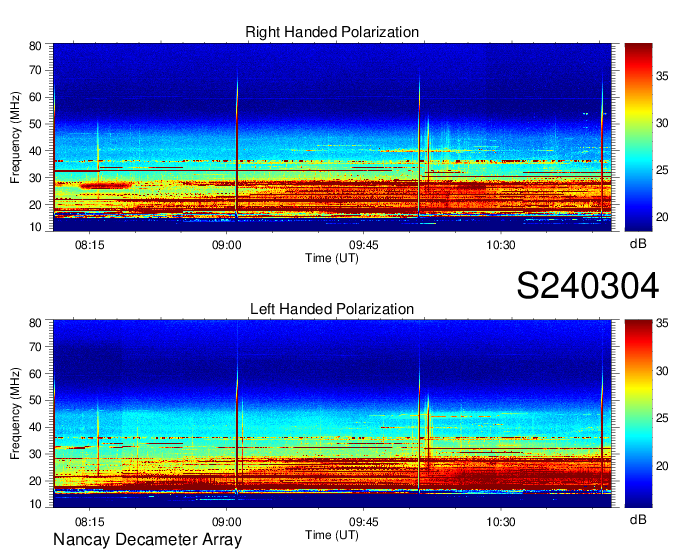Click the "Nancay Decameter Array" caption
Viewport: 680px width, 552px height.
coord(147,539)
